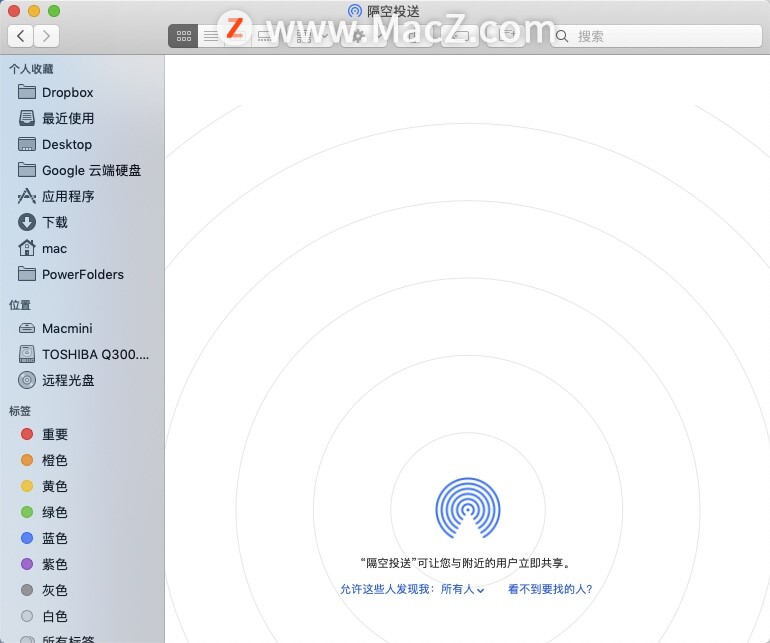Select TOSHIBA Q300 drive
Viewport: 770px width, 643px height.
(x=82, y=354)
